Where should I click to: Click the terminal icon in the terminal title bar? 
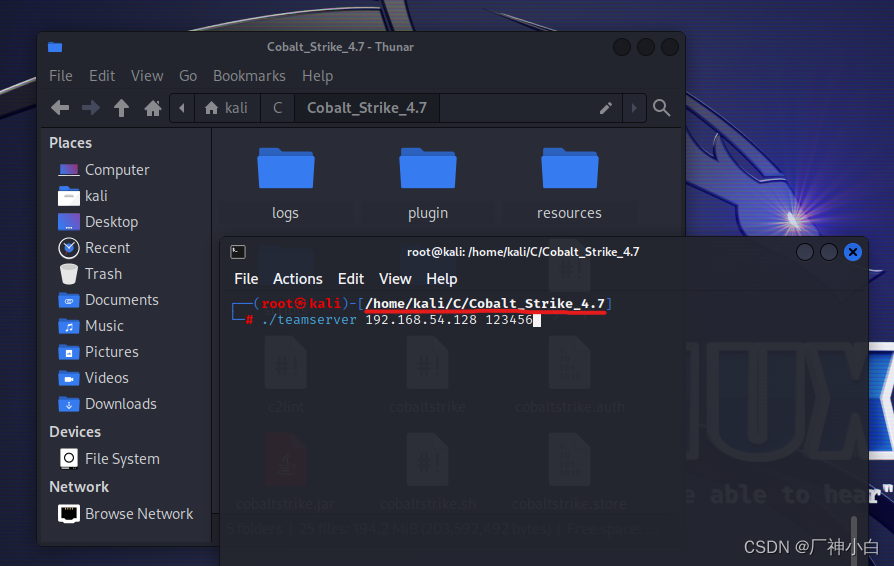(x=238, y=252)
